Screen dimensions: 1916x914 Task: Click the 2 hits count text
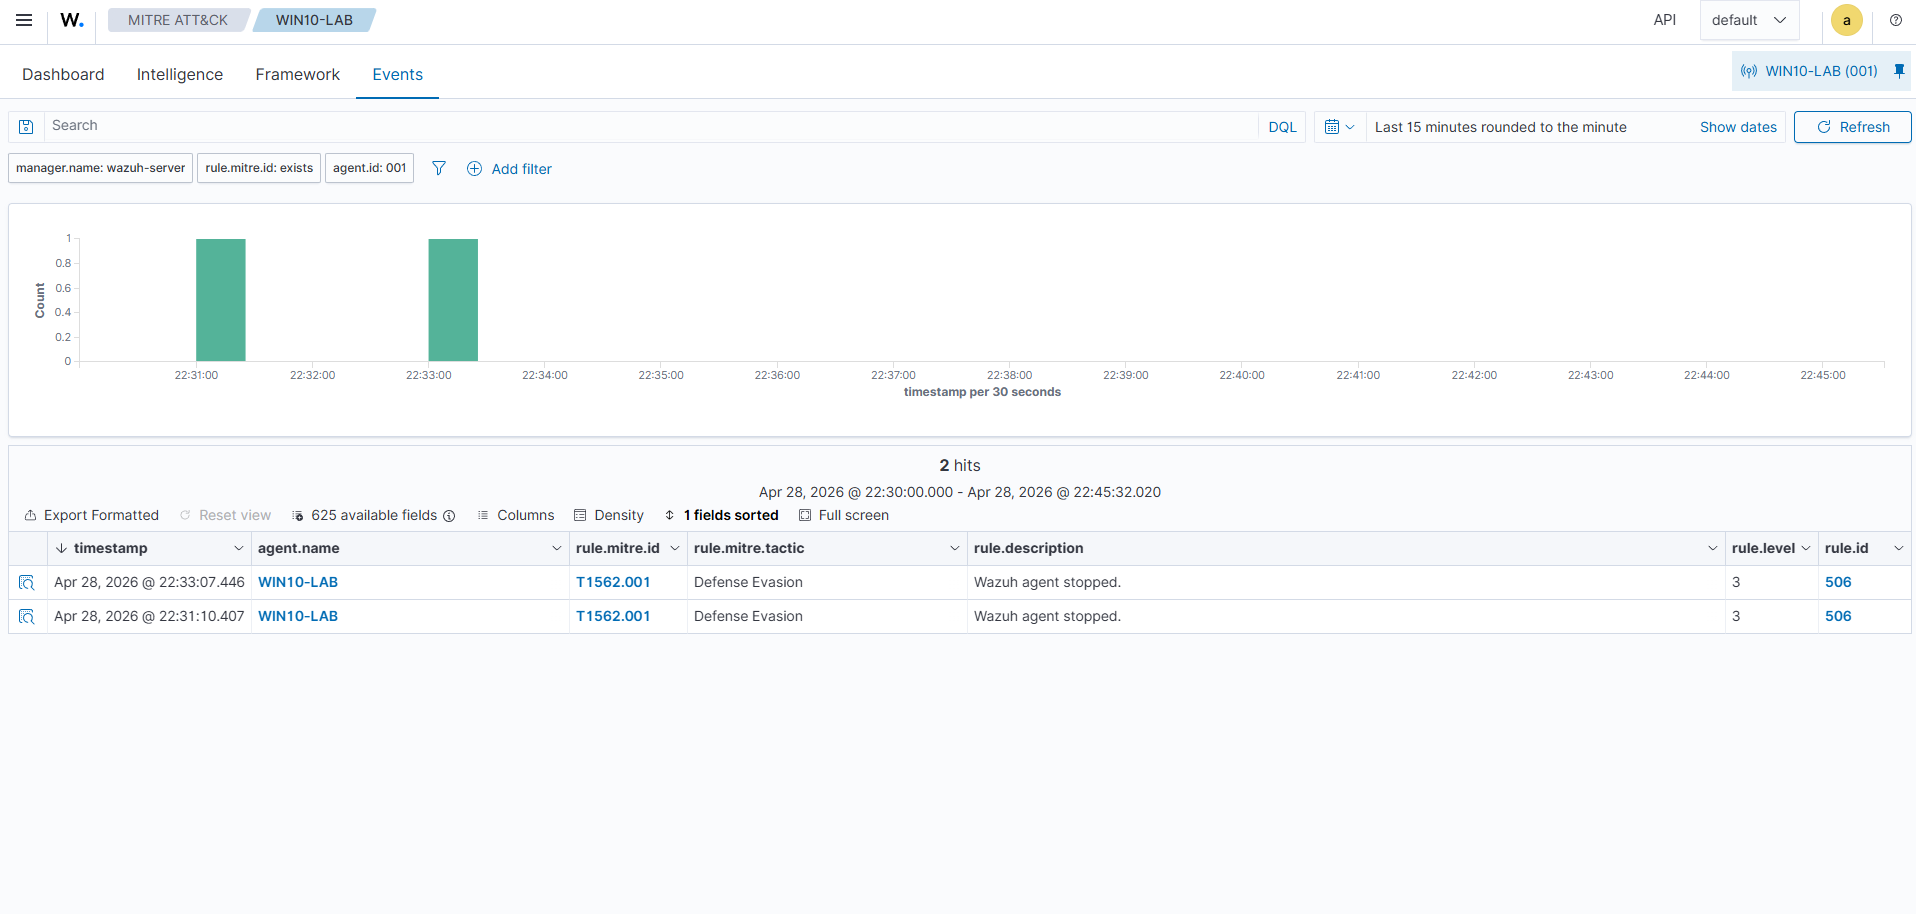point(960,465)
